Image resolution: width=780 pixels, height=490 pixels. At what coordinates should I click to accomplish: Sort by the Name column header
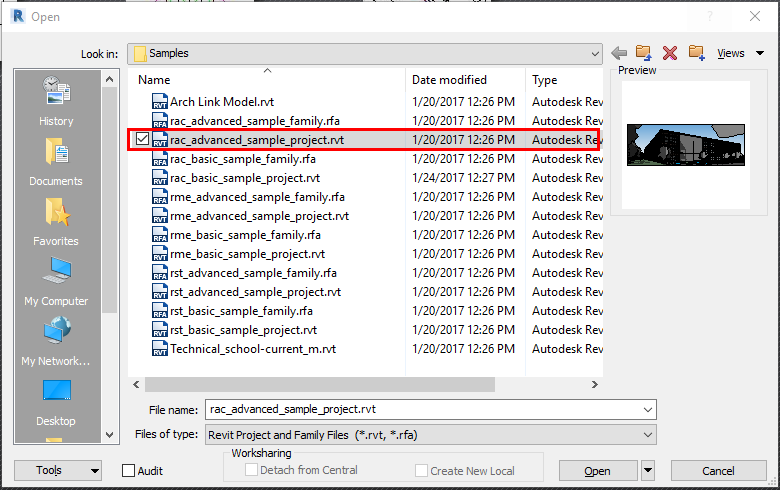pyautogui.click(x=154, y=80)
